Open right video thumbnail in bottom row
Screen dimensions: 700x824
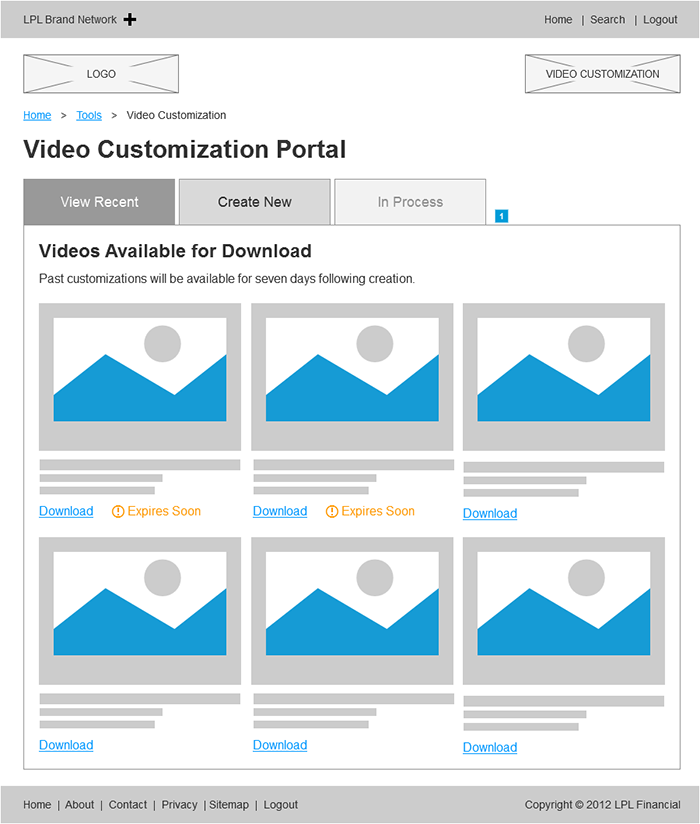564,611
